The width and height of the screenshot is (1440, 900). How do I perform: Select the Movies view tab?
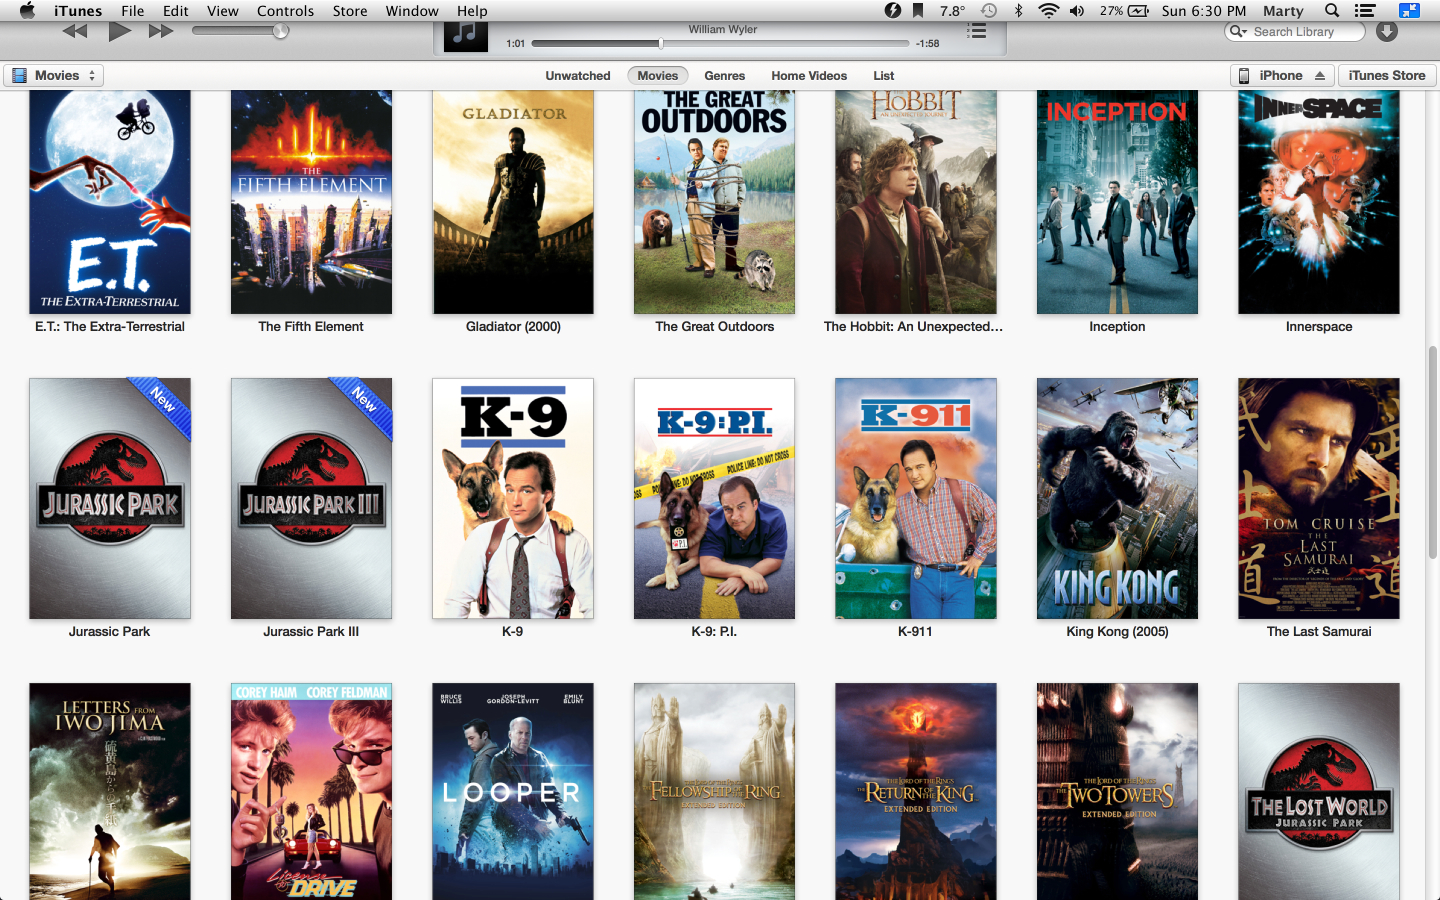pyautogui.click(x=658, y=76)
